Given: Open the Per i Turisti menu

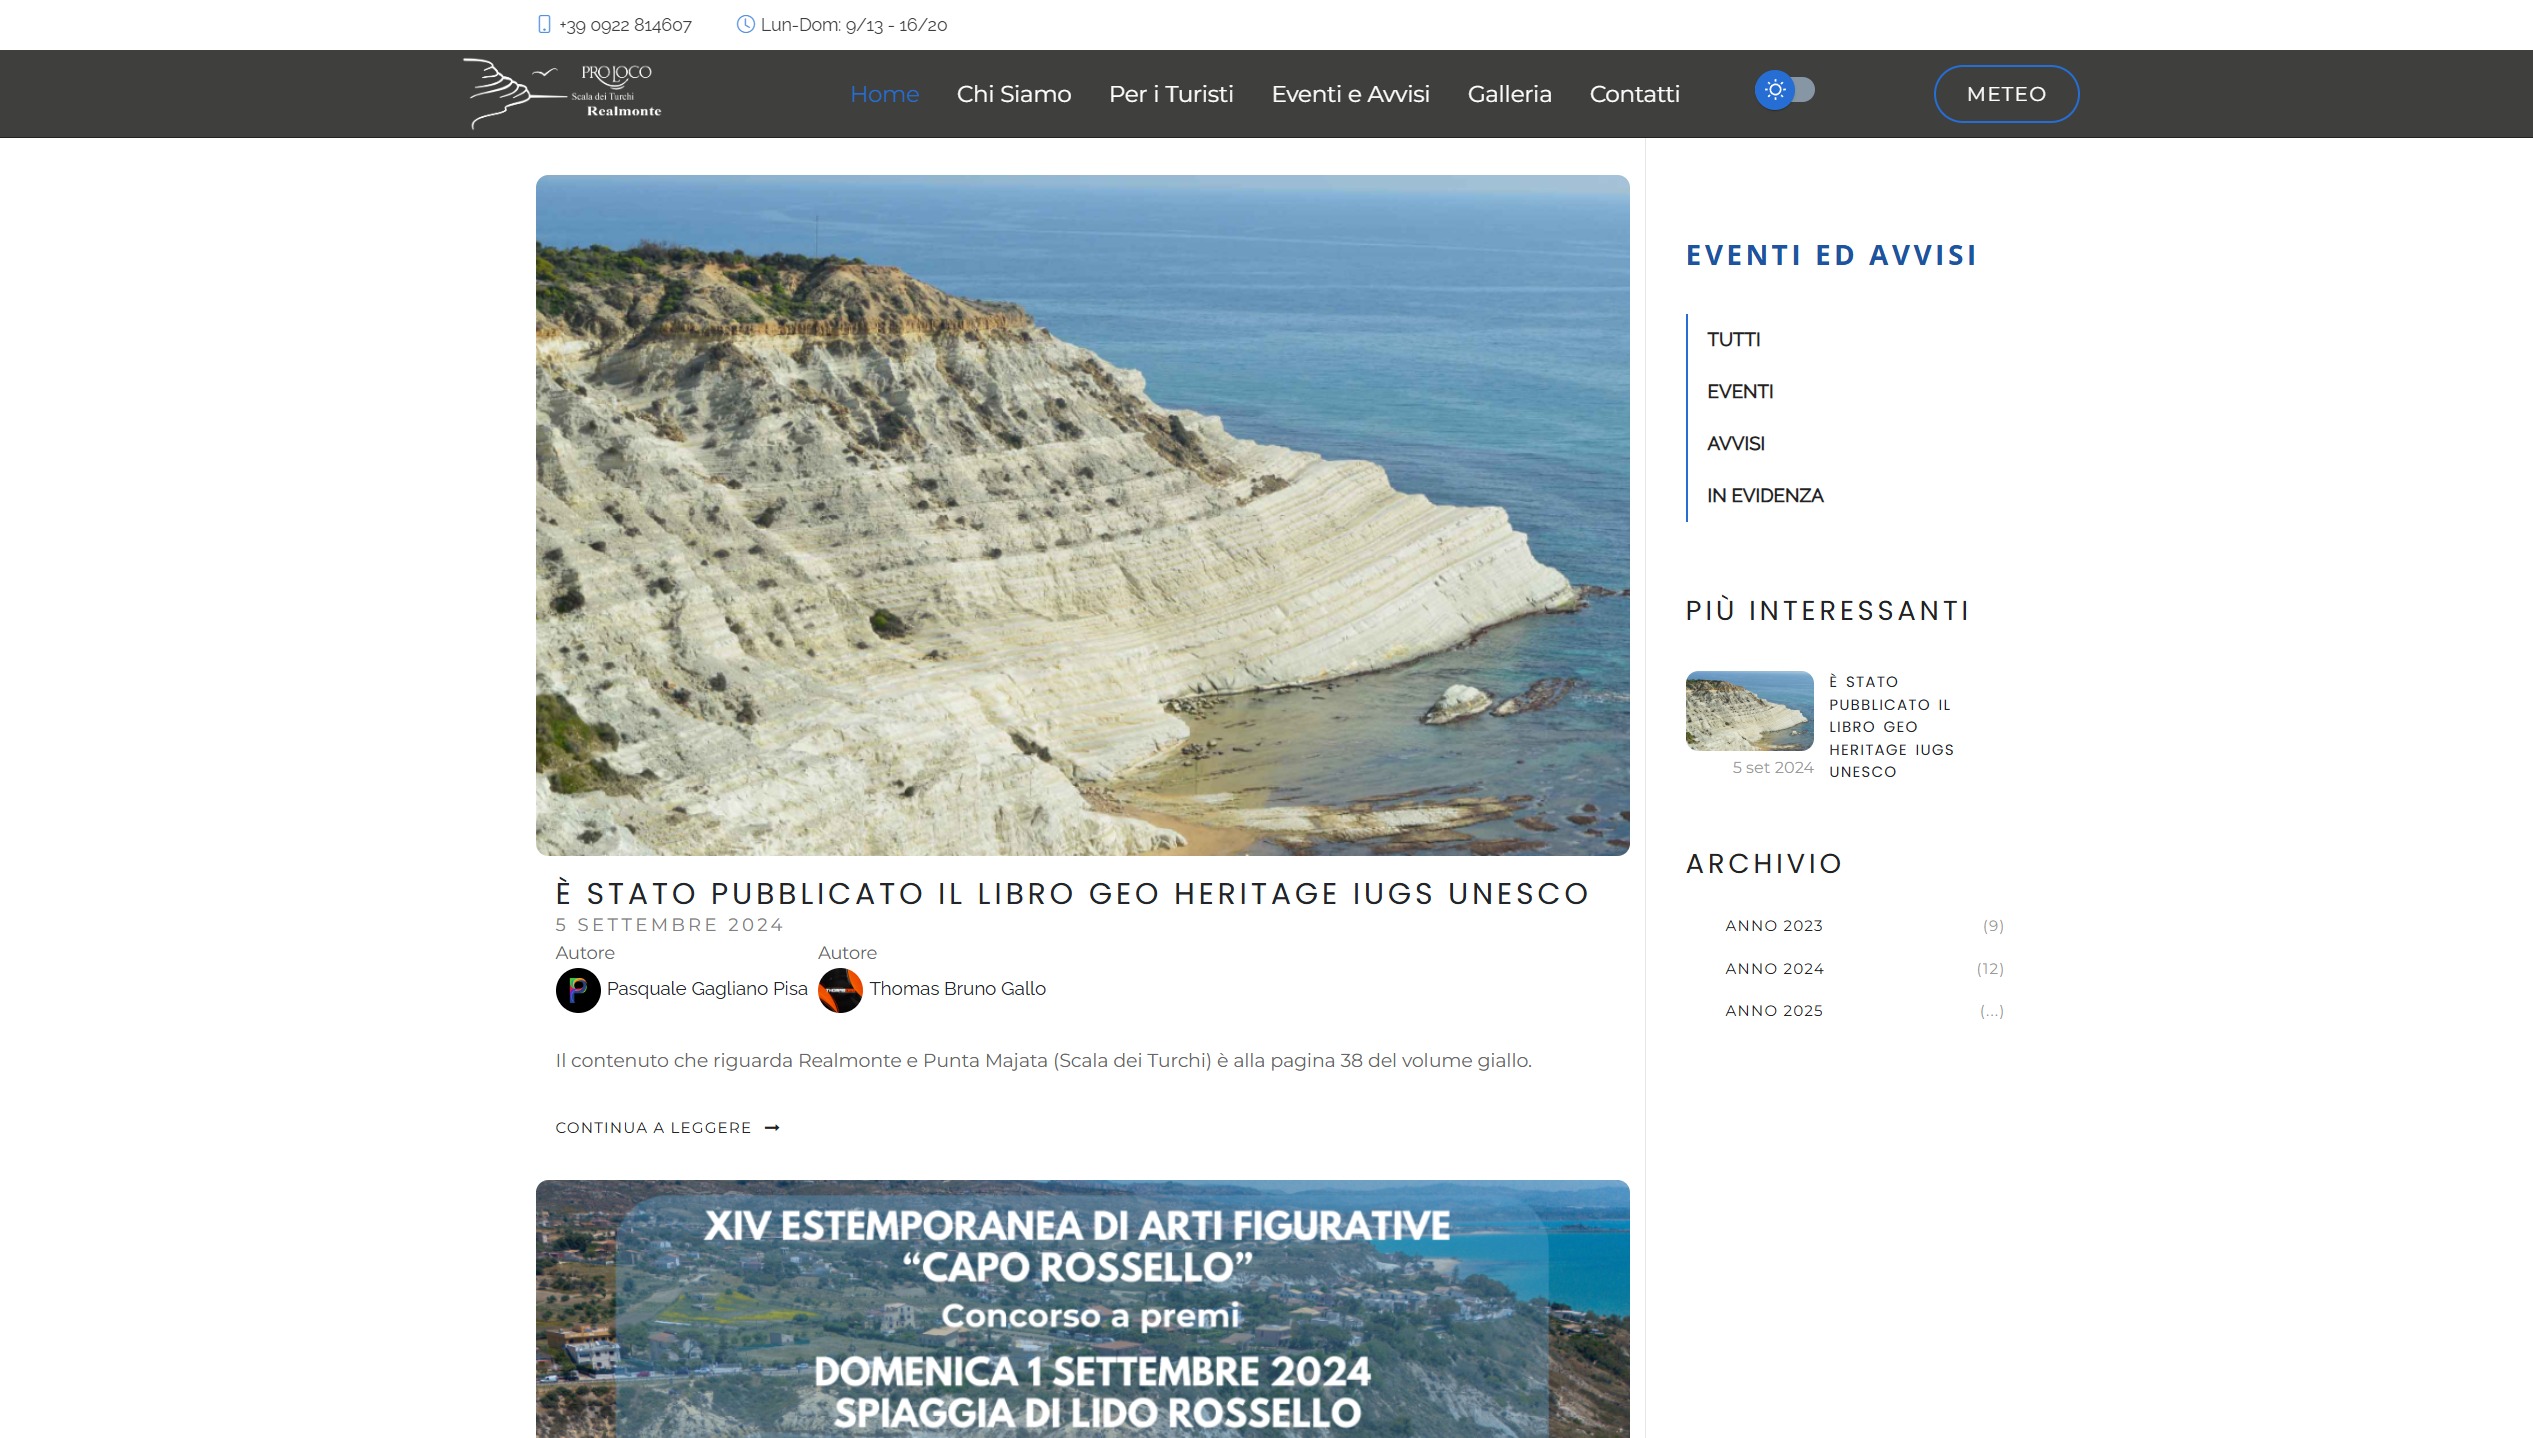Looking at the screenshot, I should pos(1170,94).
